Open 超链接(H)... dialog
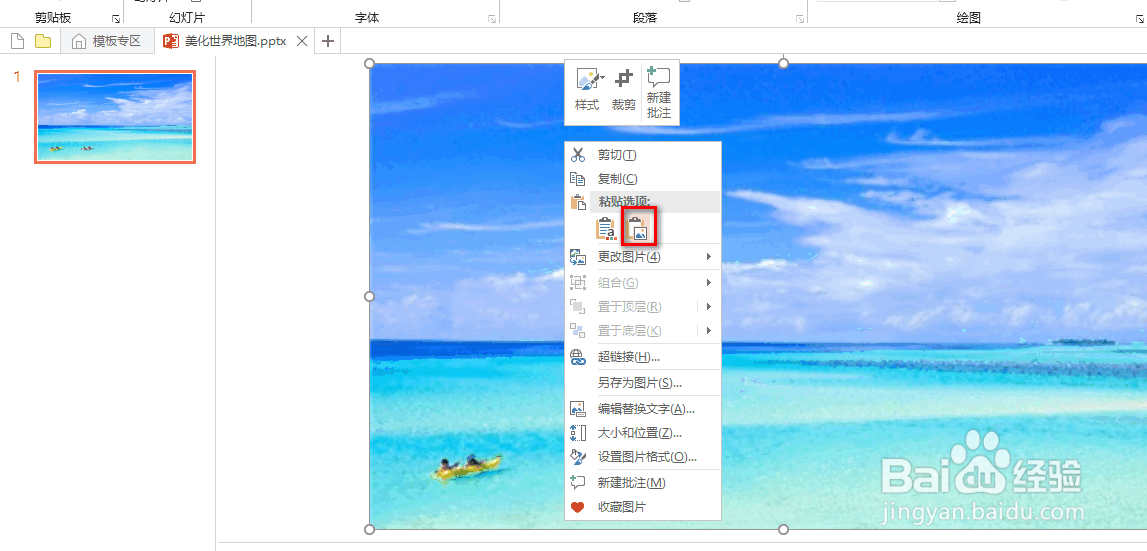The width and height of the screenshot is (1147, 551). coord(643,357)
